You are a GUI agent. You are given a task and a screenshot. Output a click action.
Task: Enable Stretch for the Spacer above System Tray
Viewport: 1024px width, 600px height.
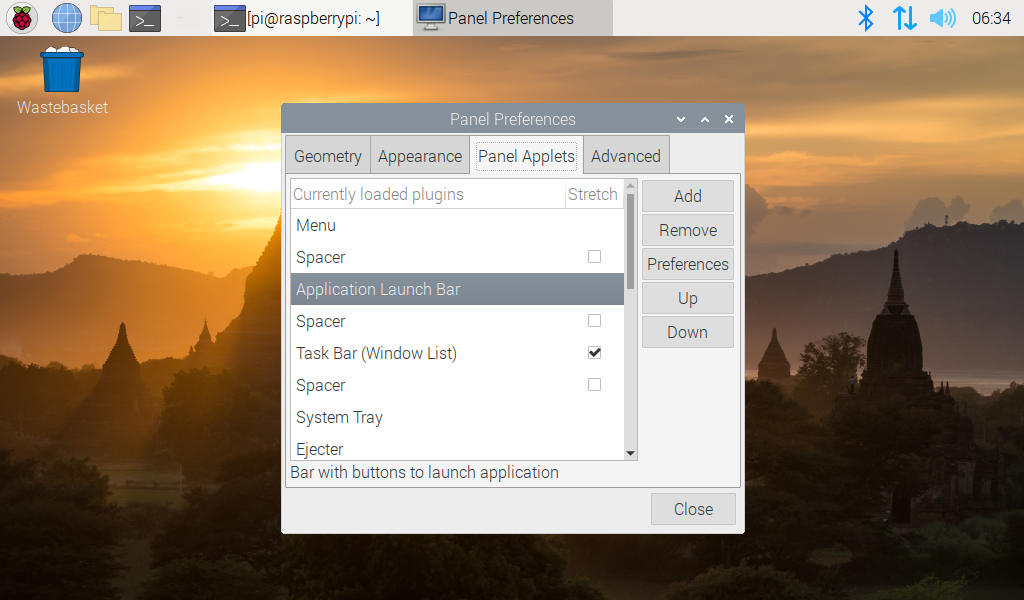(594, 385)
